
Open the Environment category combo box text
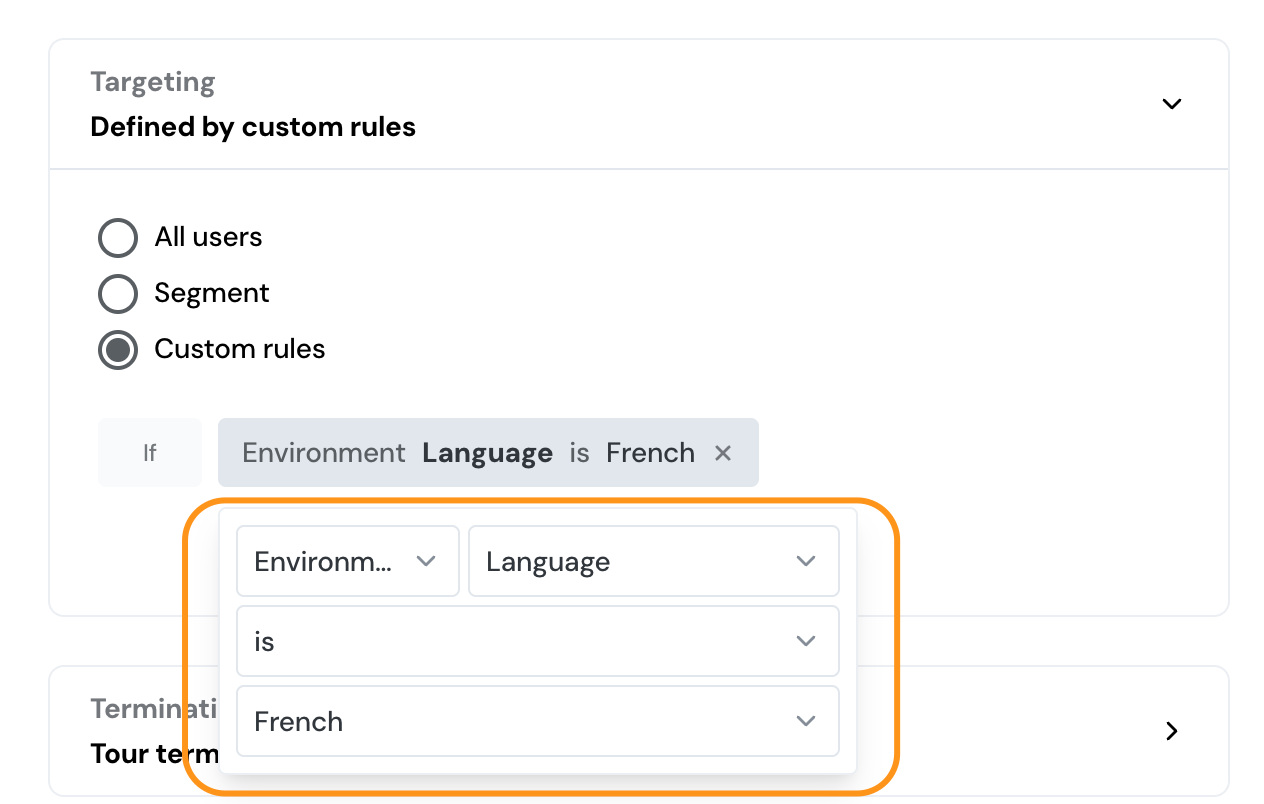click(323, 562)
